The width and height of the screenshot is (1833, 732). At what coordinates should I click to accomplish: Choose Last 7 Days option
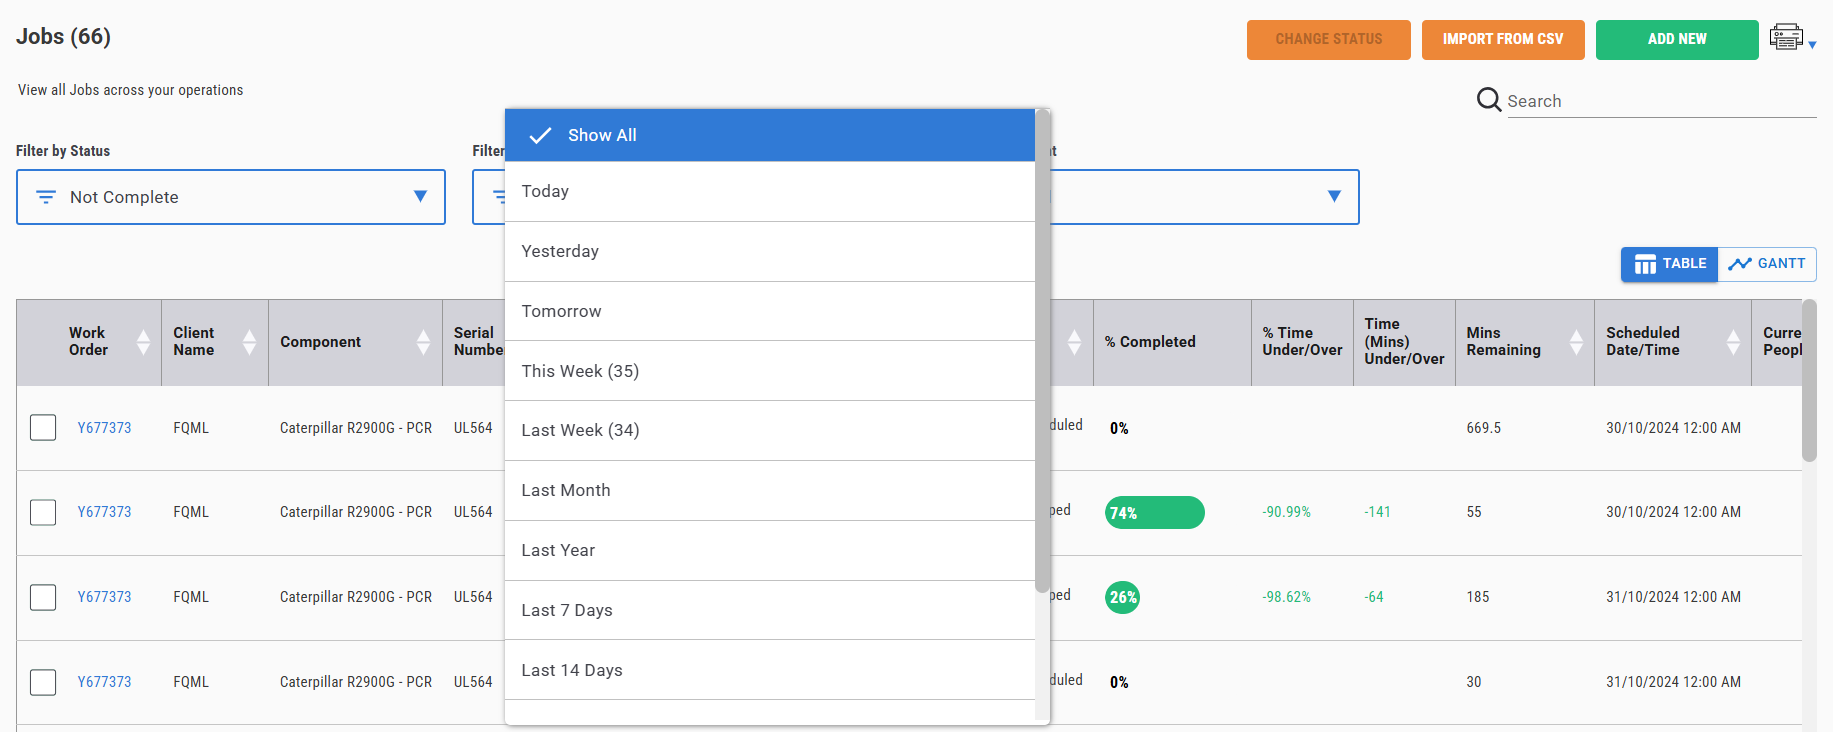(x=567, y=610)
